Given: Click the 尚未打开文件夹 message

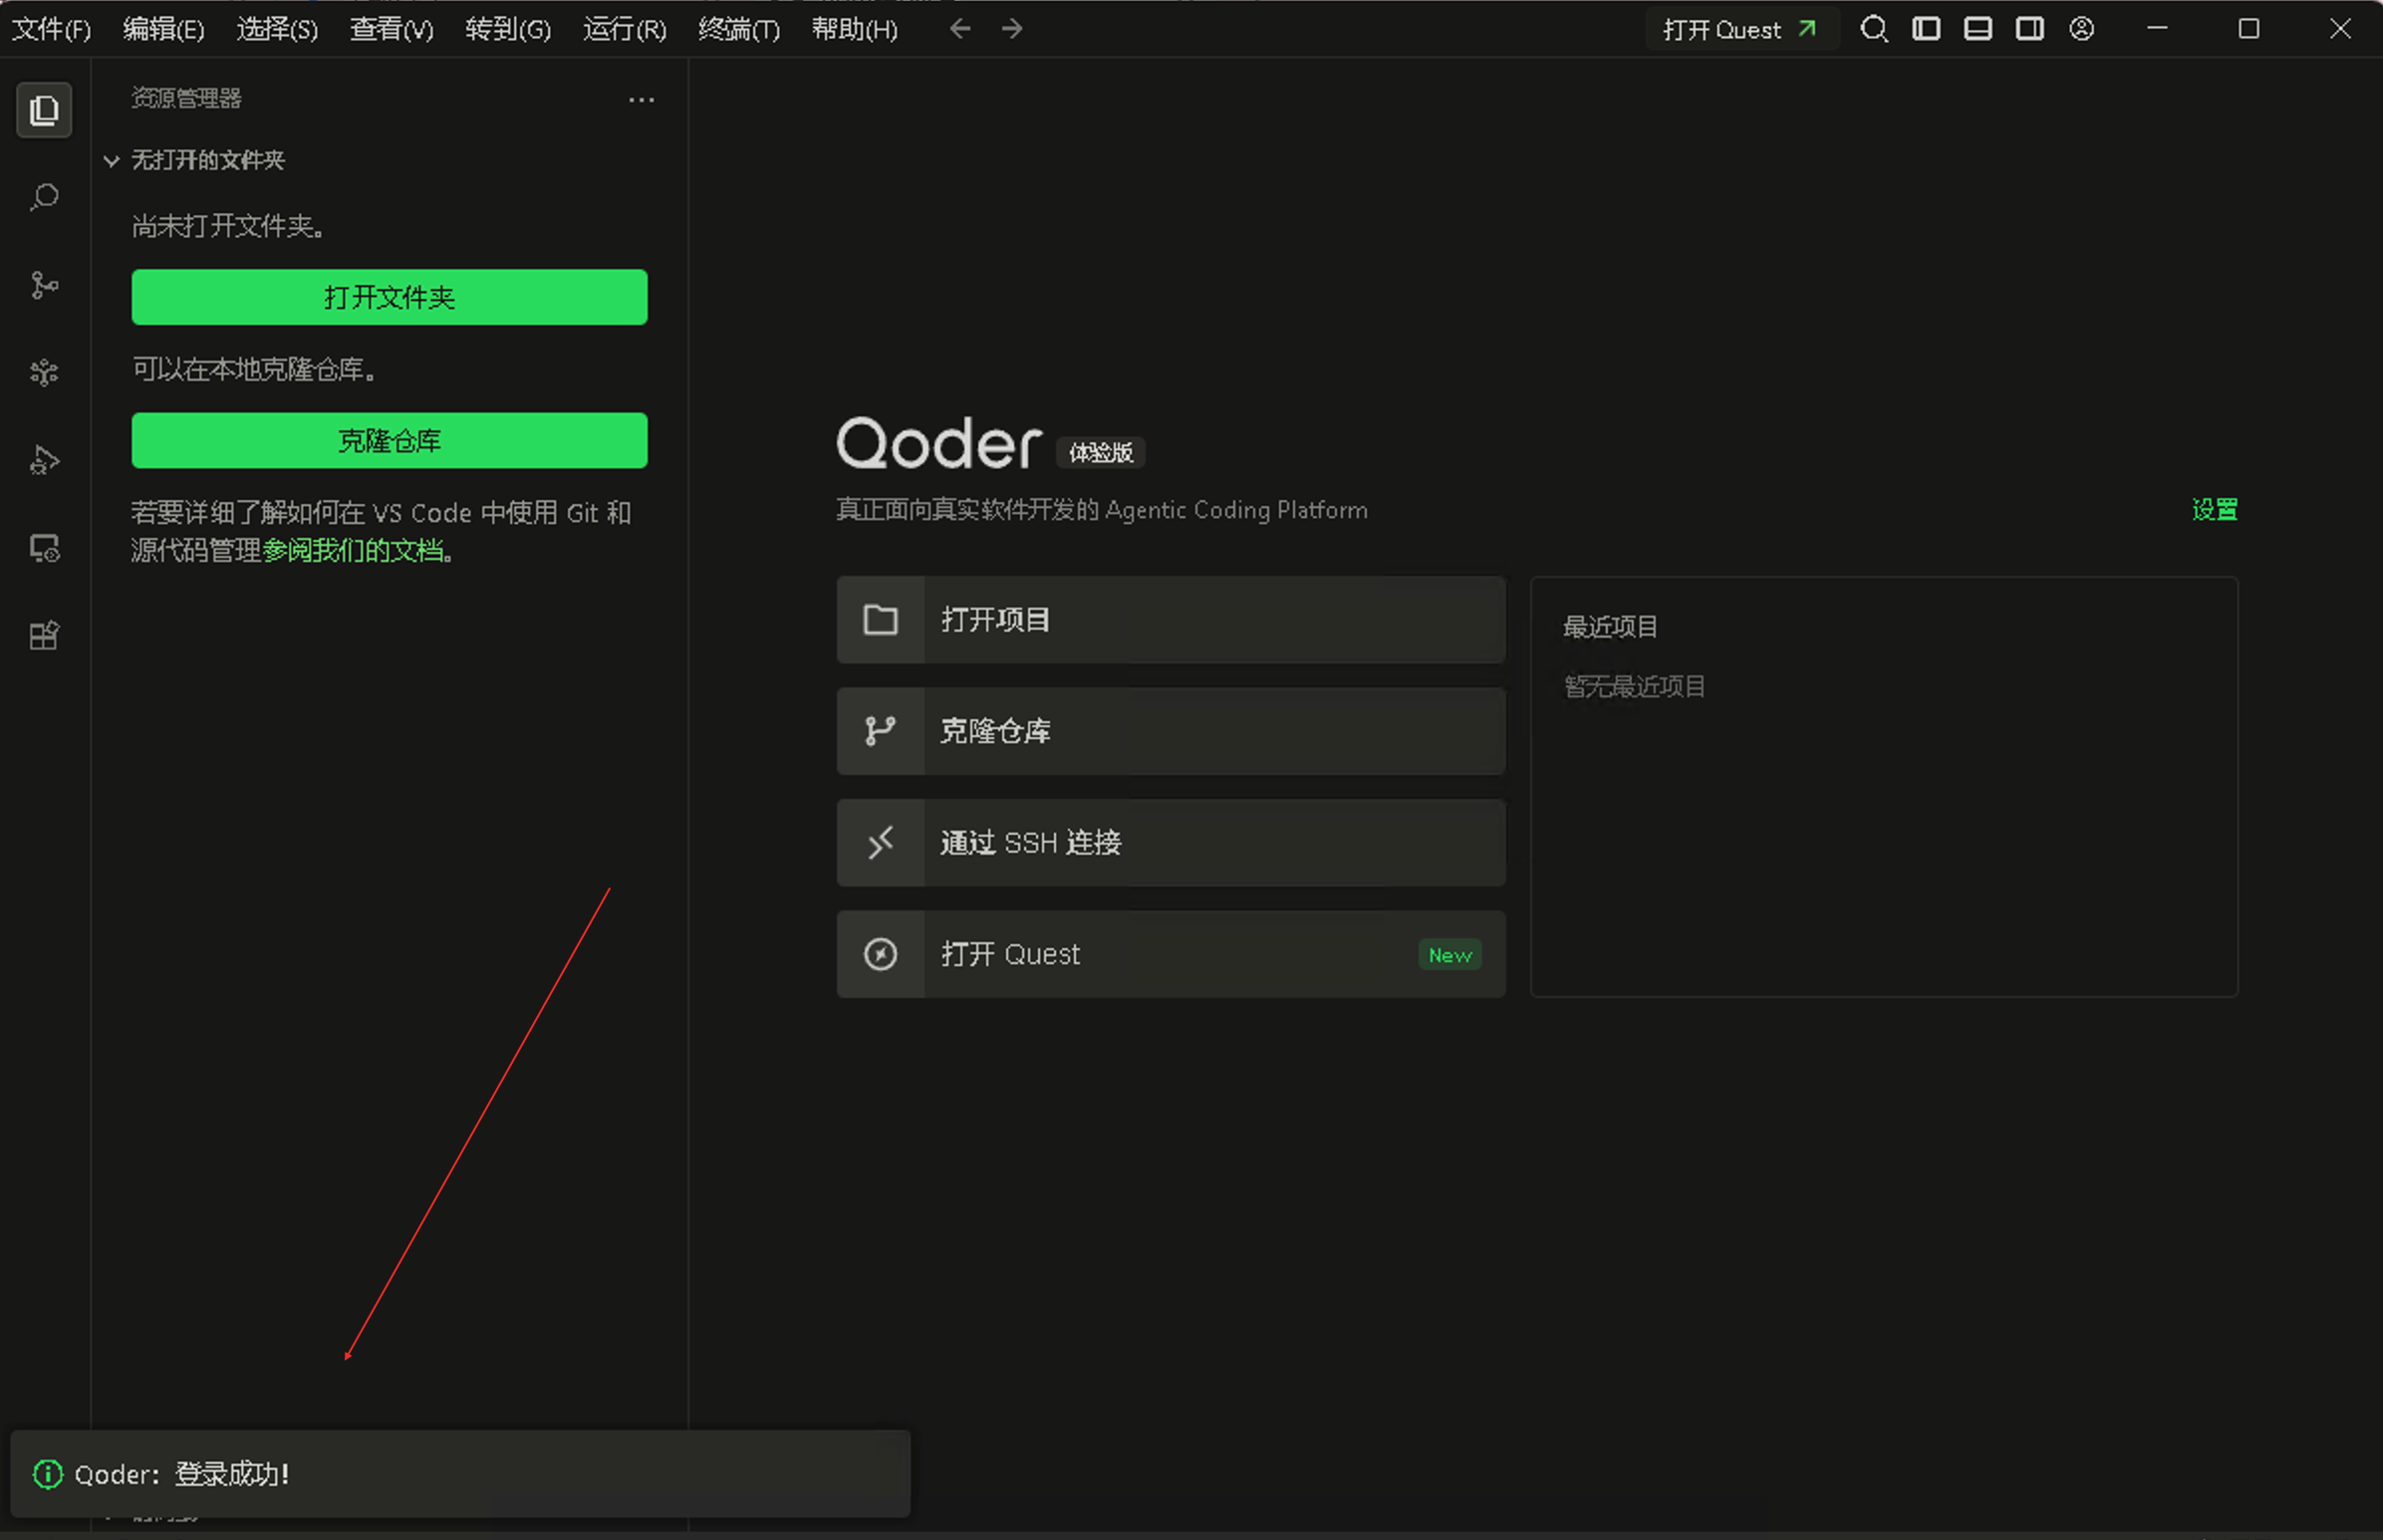Looking at the screenshot, I should (229, 226).
